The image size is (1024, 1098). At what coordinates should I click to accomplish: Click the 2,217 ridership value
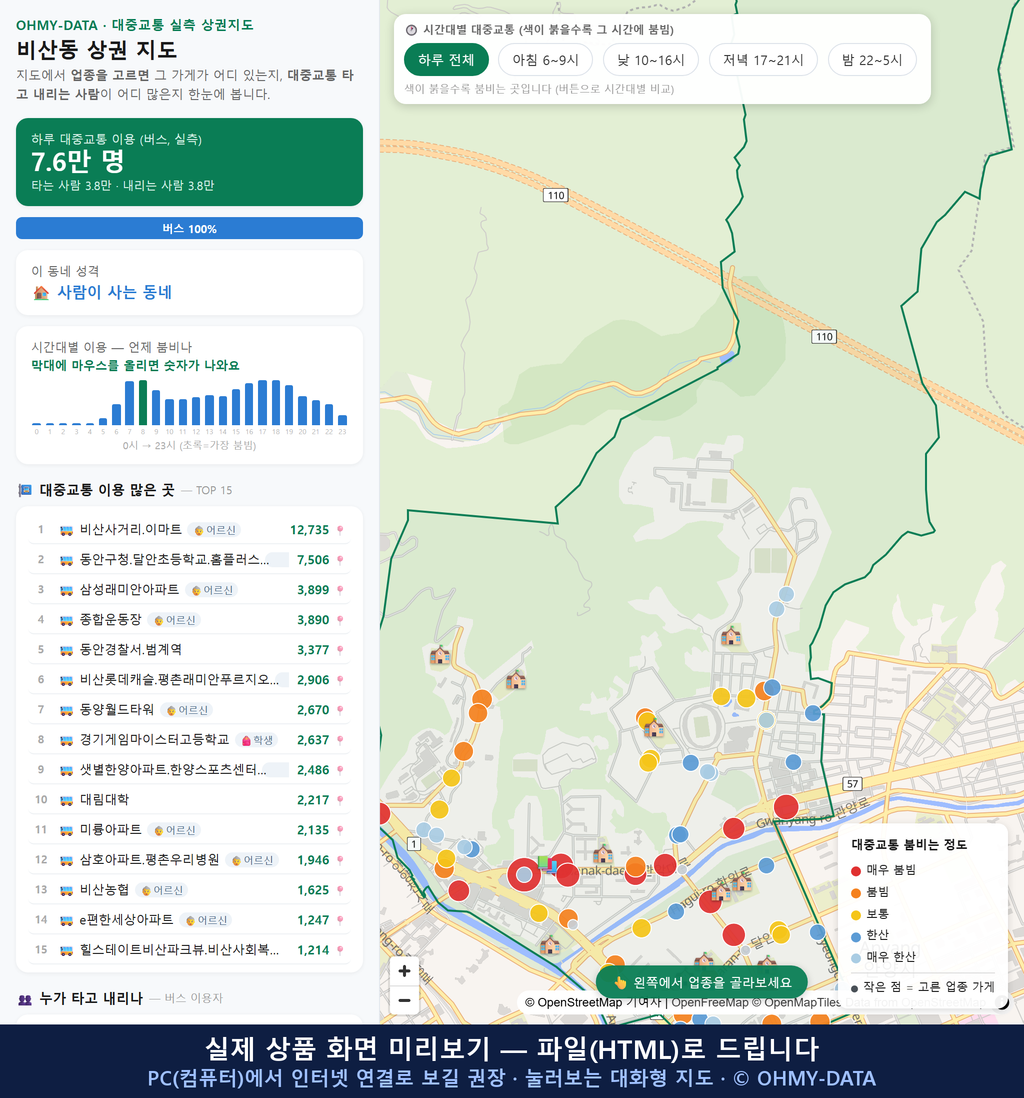[x=313, y=800]
